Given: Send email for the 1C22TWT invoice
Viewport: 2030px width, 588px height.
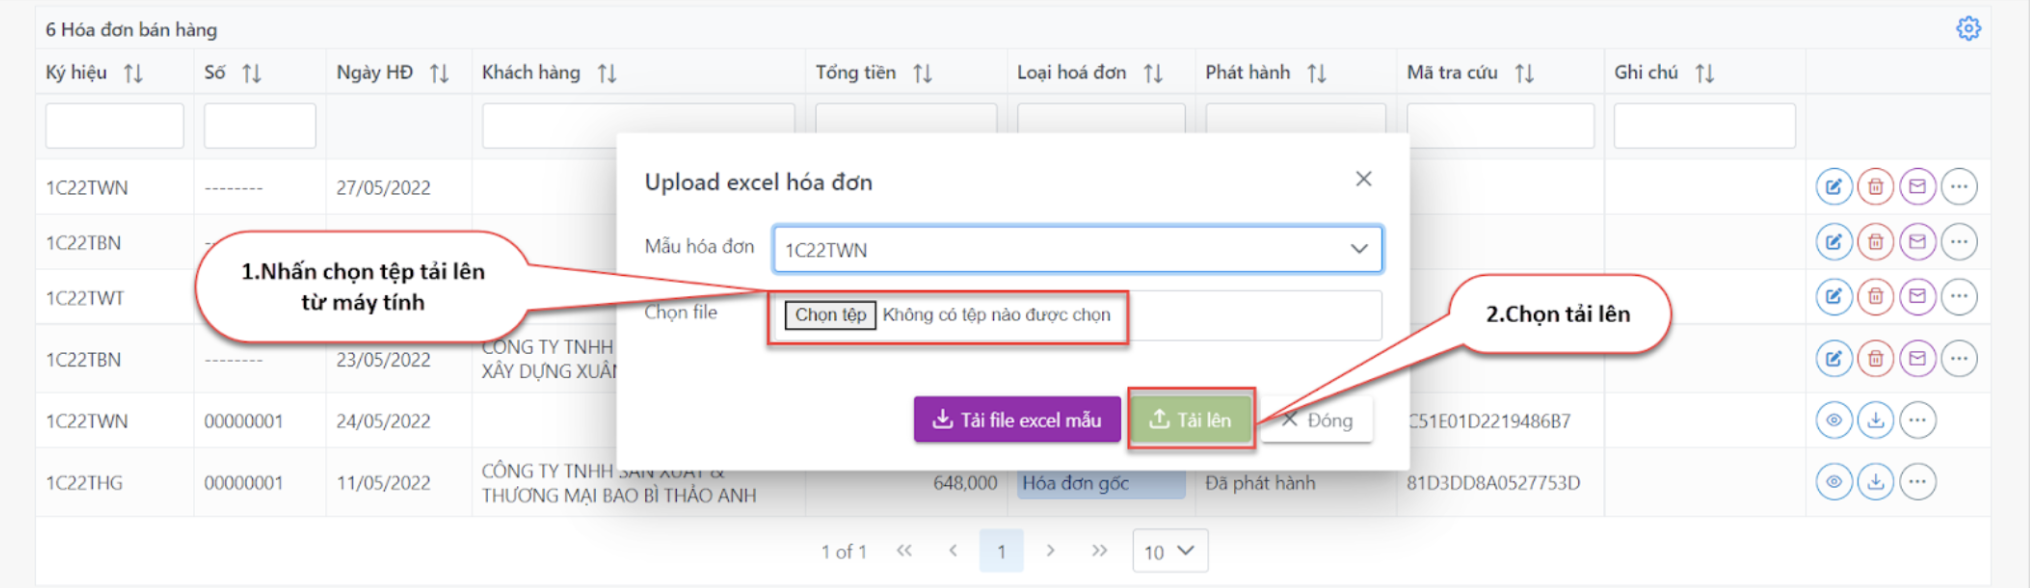Looking at the screenshot, I should 1917,296.
